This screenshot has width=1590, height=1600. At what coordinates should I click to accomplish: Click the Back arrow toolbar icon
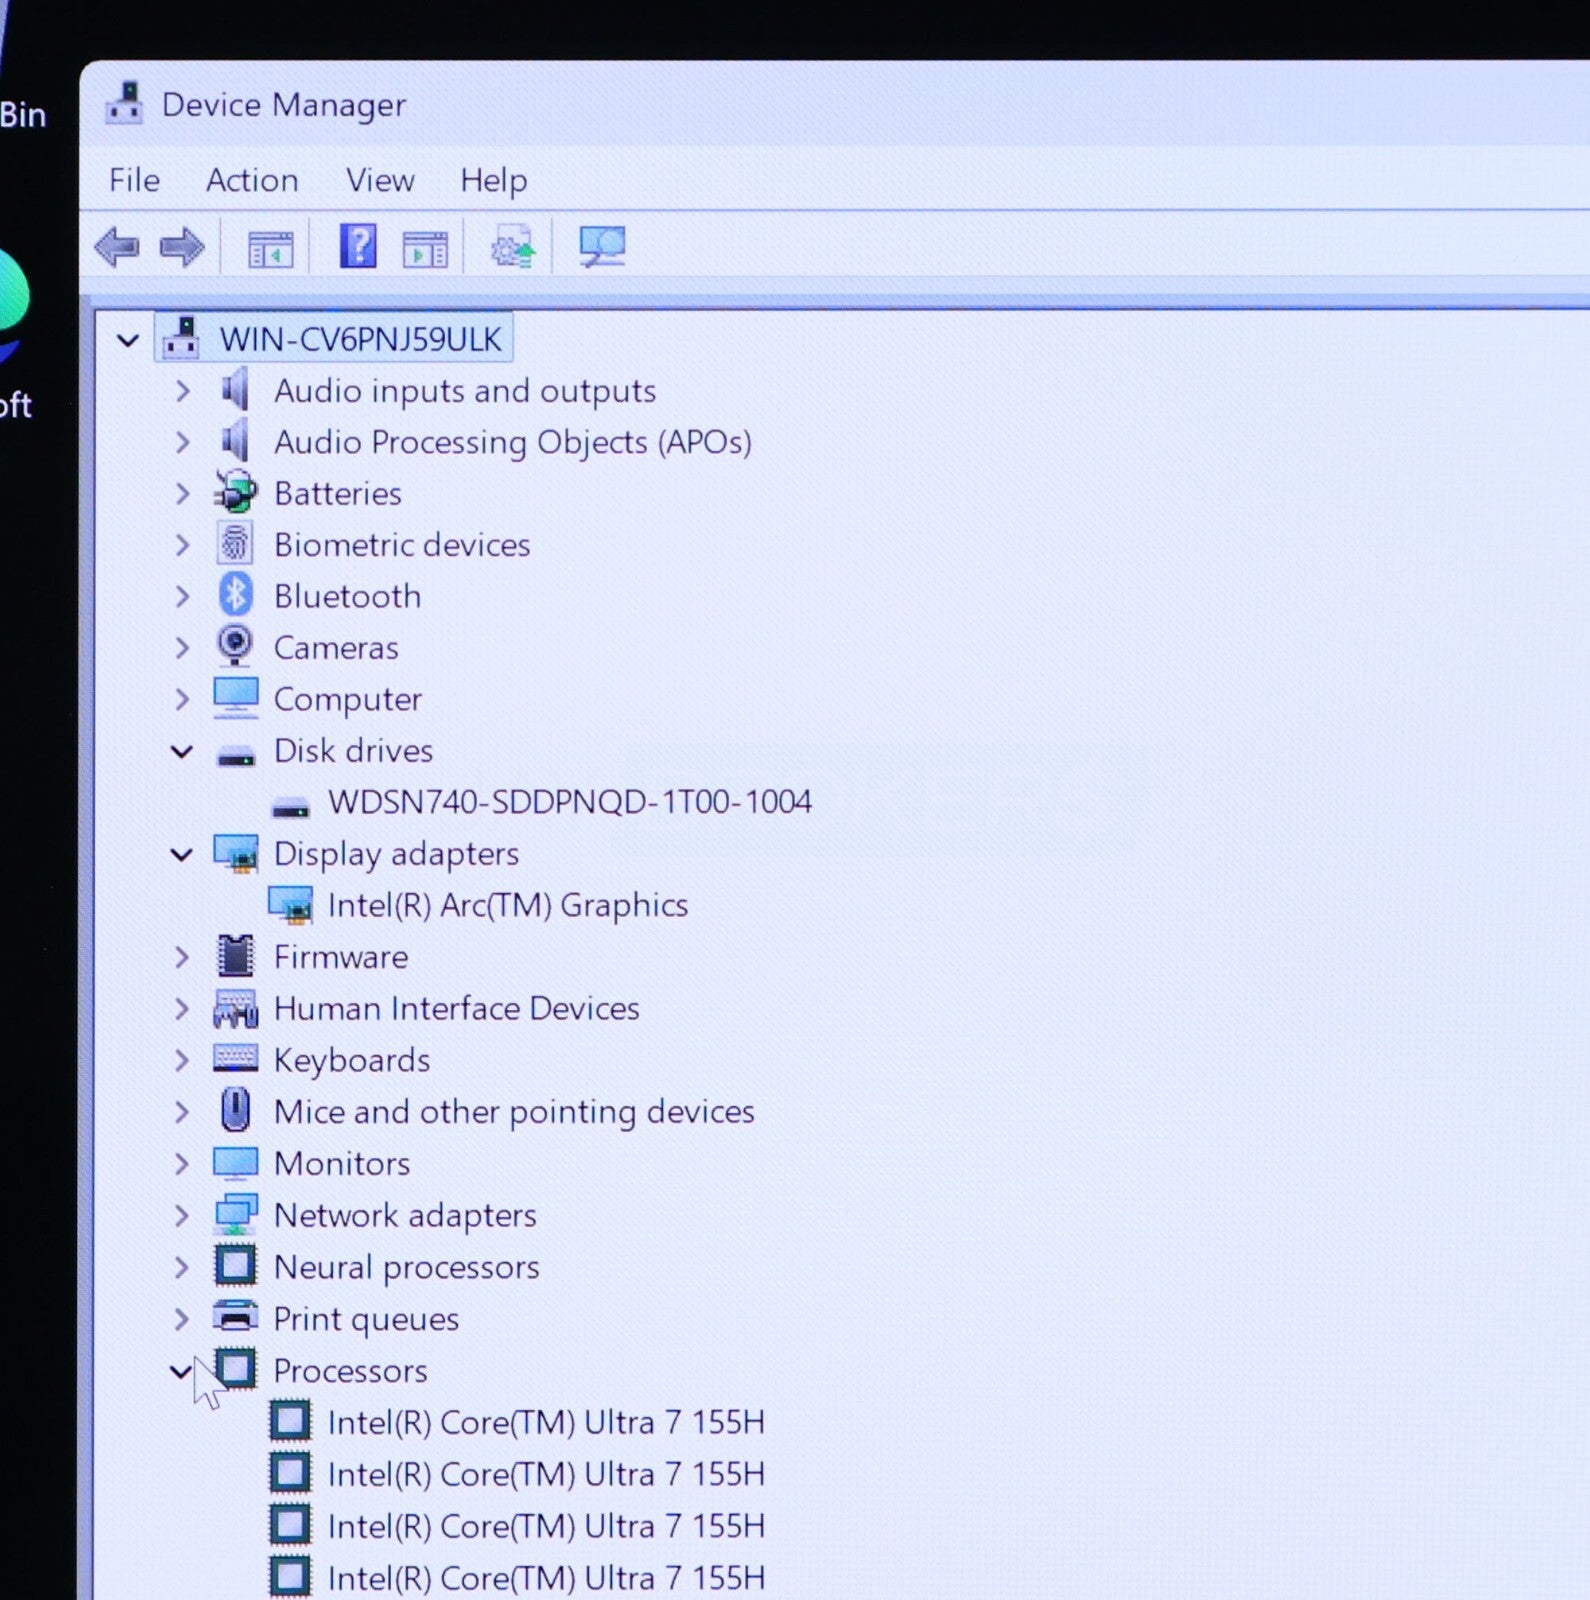pyautogui.click(x=117, y=247)
